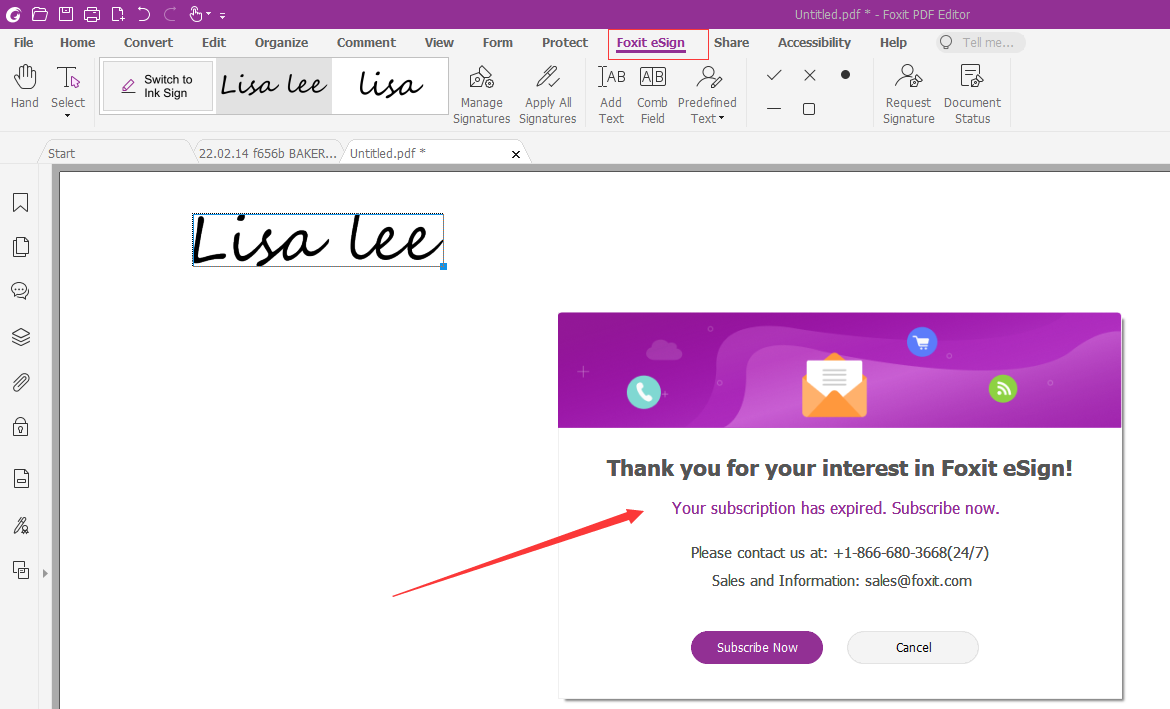Image resolution: width=1170 pixels, height=709 pixels.
Task: Click Switch to Ink Sign button
Action: point(157,86)
